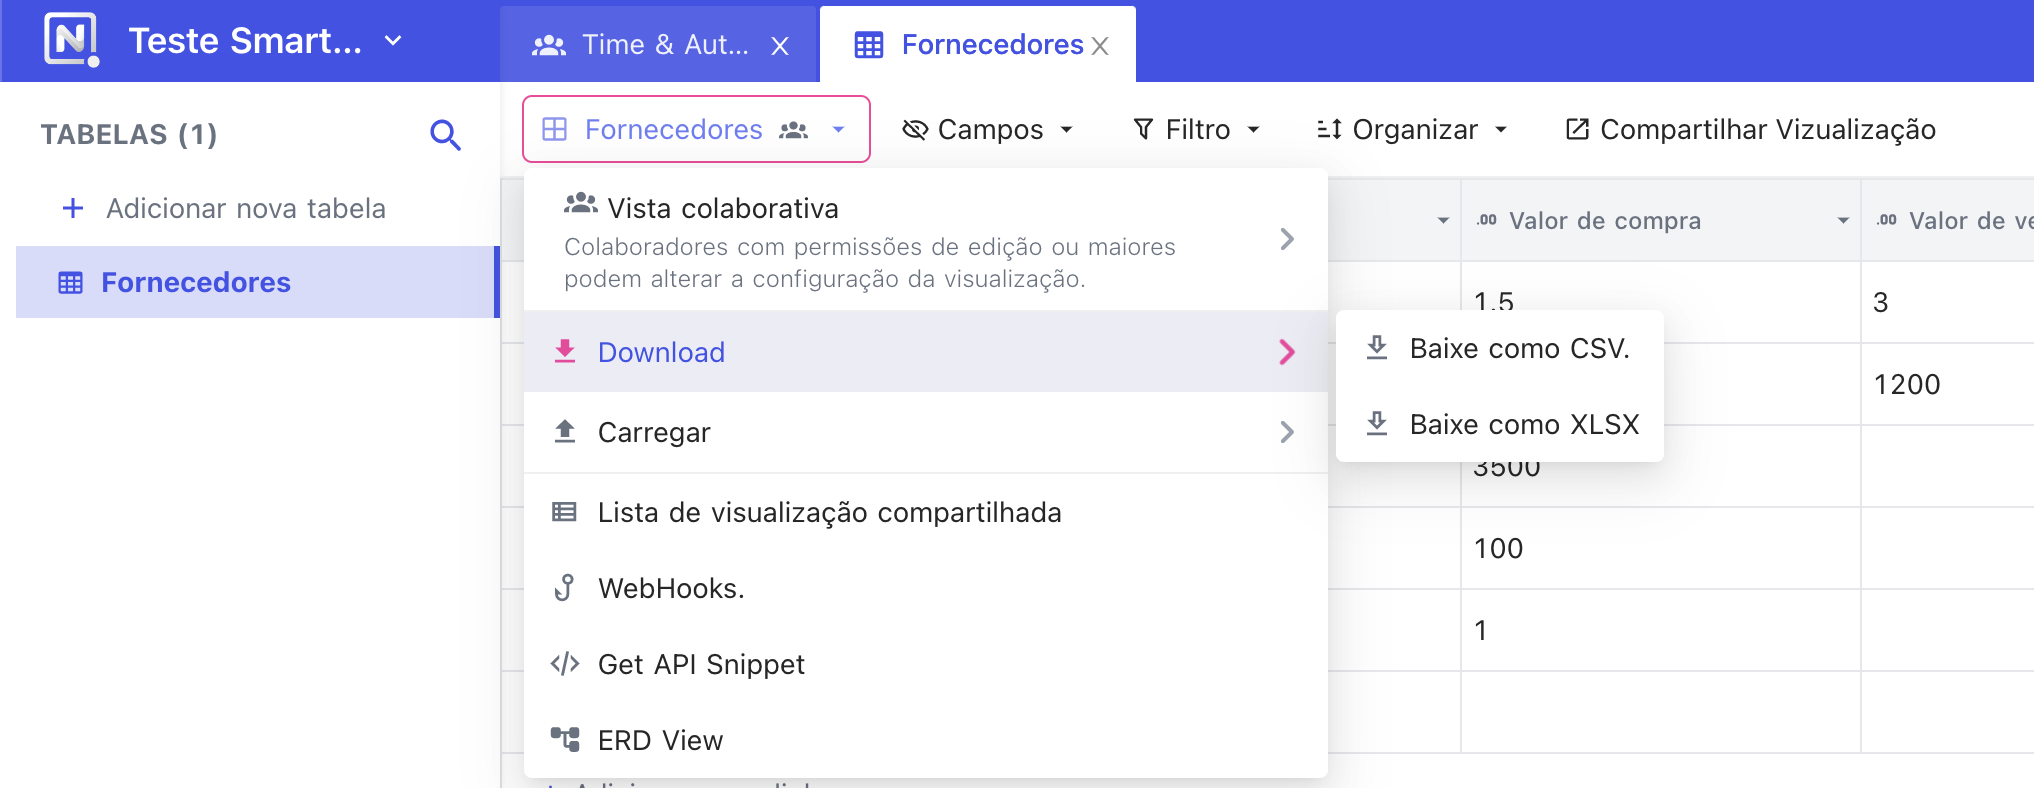Click the NocoDB logo icon
Image resolution: width=2034 pixels, height=788 pixels.
(71, 40)
